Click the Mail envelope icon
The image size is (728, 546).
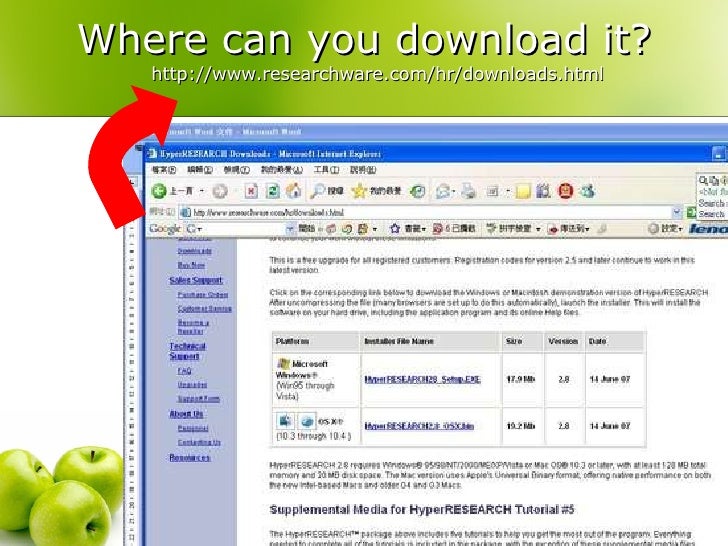point(443,191)
